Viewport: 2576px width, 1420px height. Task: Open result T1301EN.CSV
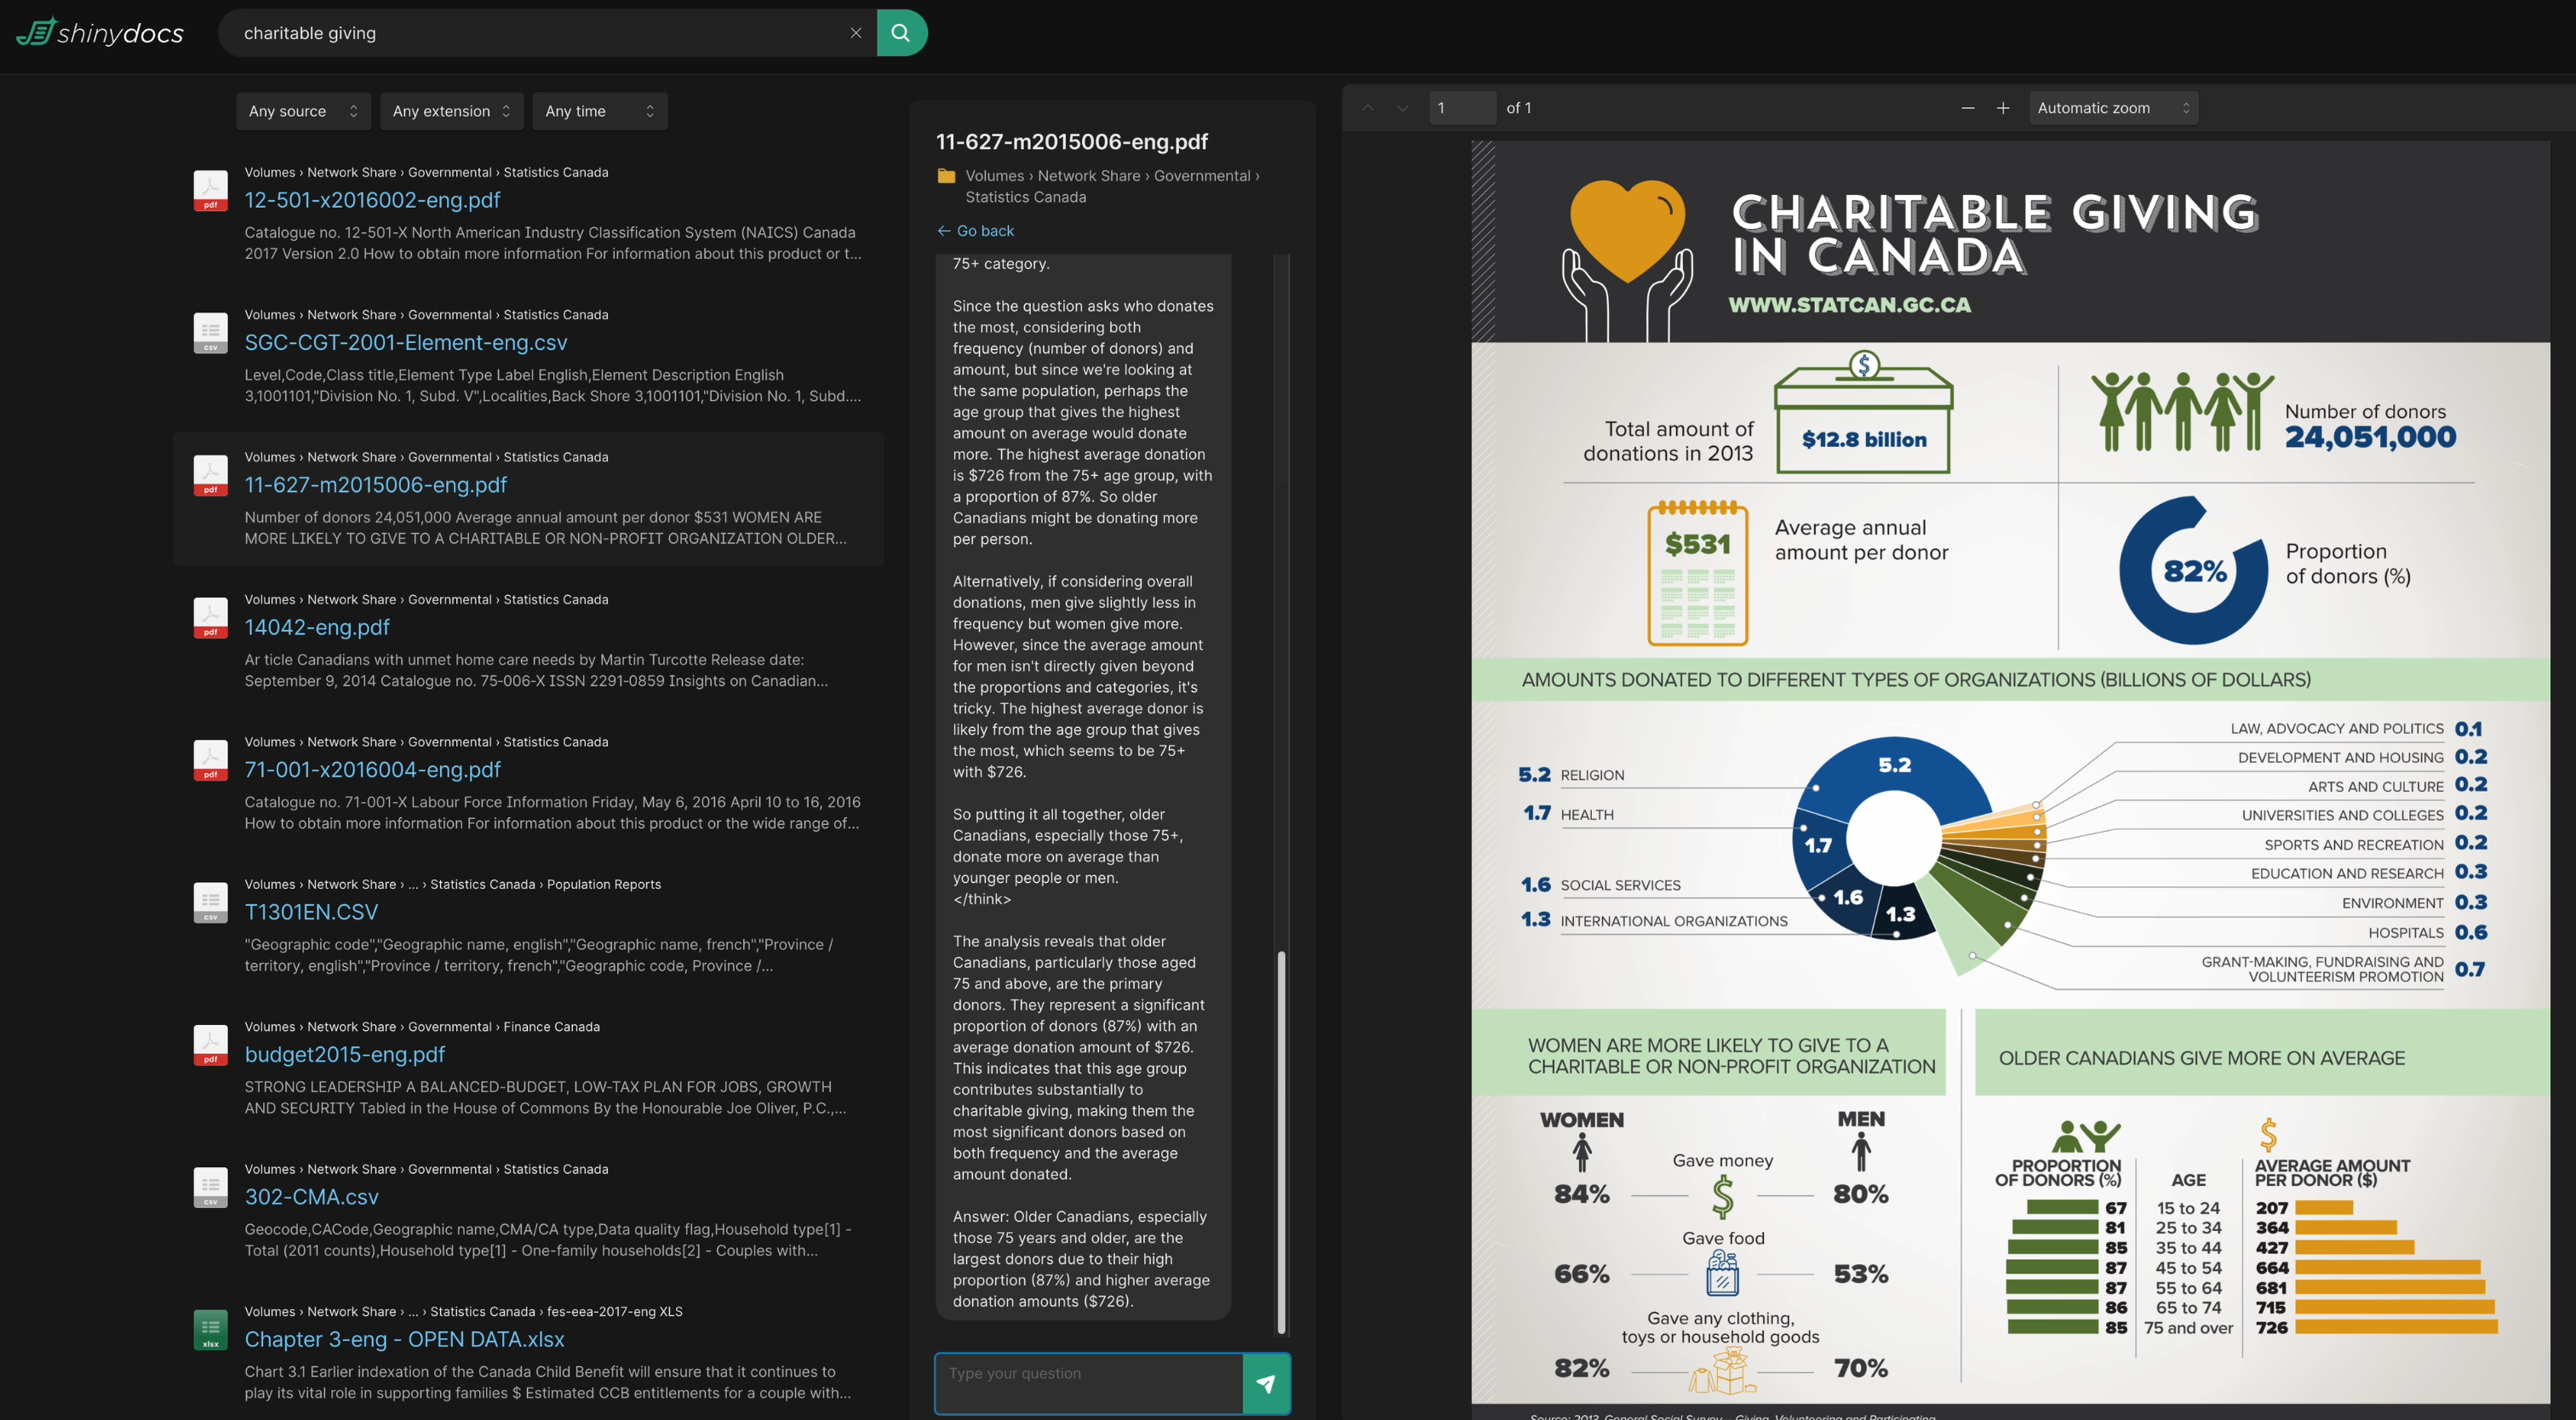pyautogui.click(x=311, y=912)
